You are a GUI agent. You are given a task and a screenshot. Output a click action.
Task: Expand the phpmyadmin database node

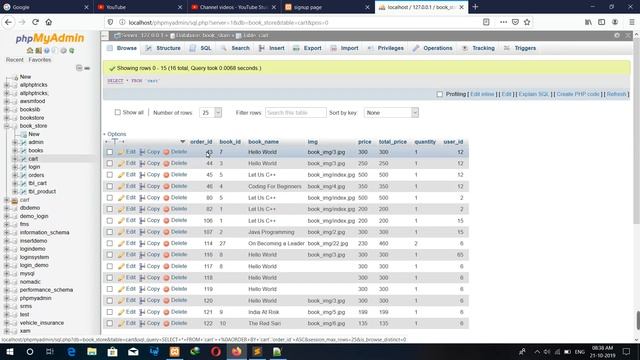point(7,298)
